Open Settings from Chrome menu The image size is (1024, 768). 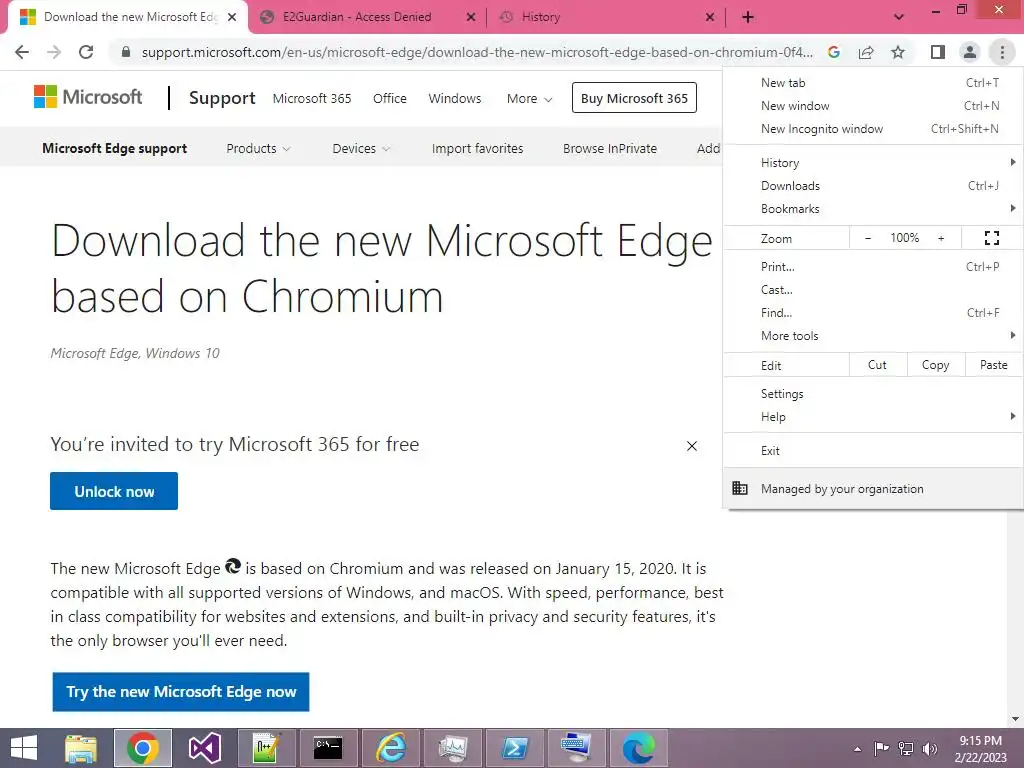click(x=873, y=394)
